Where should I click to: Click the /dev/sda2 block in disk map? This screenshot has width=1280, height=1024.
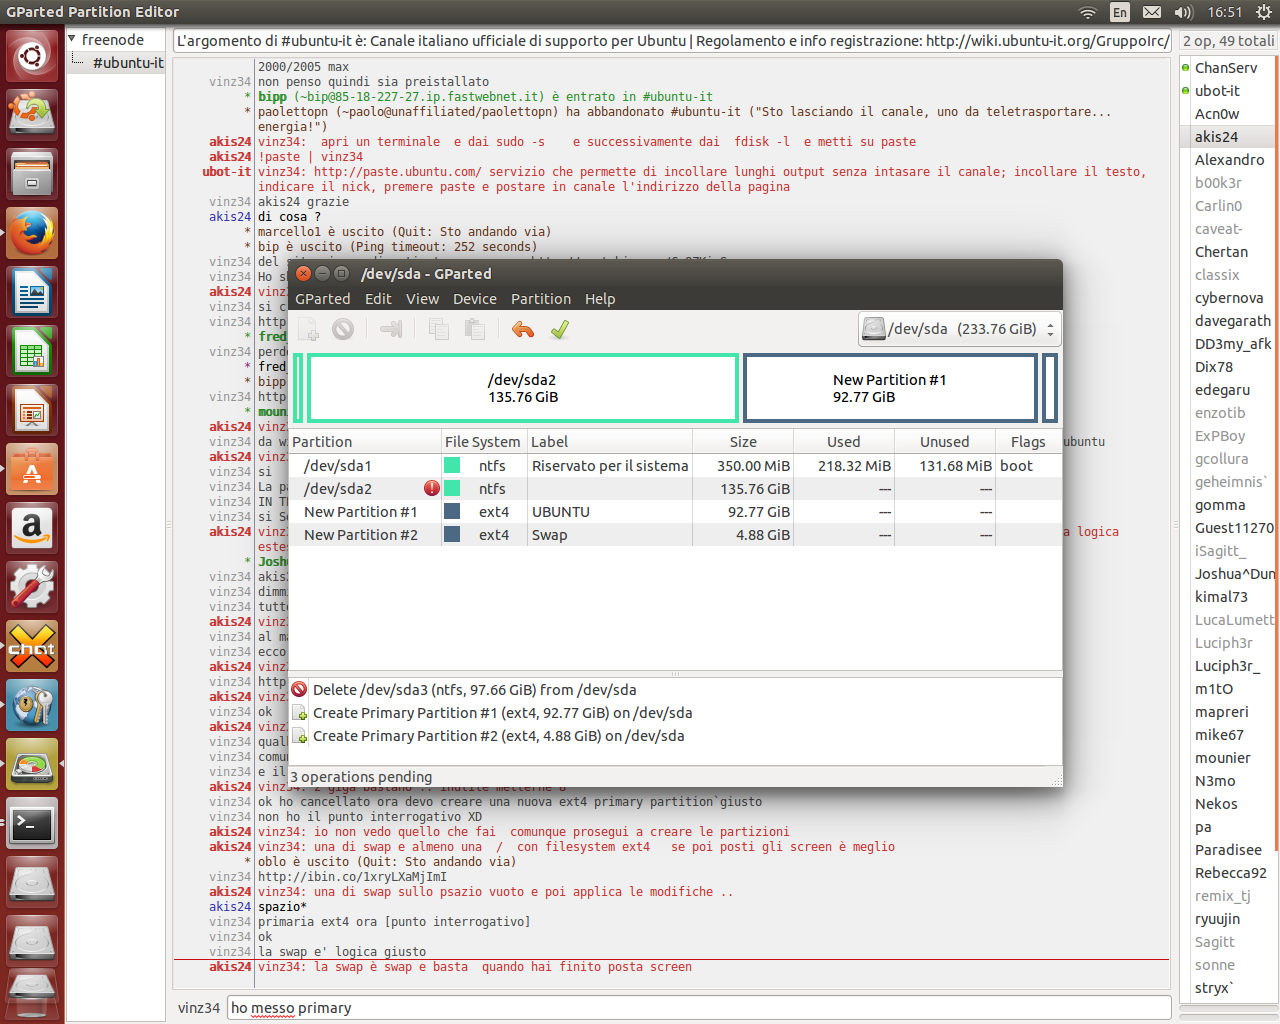tap(522, 388)
